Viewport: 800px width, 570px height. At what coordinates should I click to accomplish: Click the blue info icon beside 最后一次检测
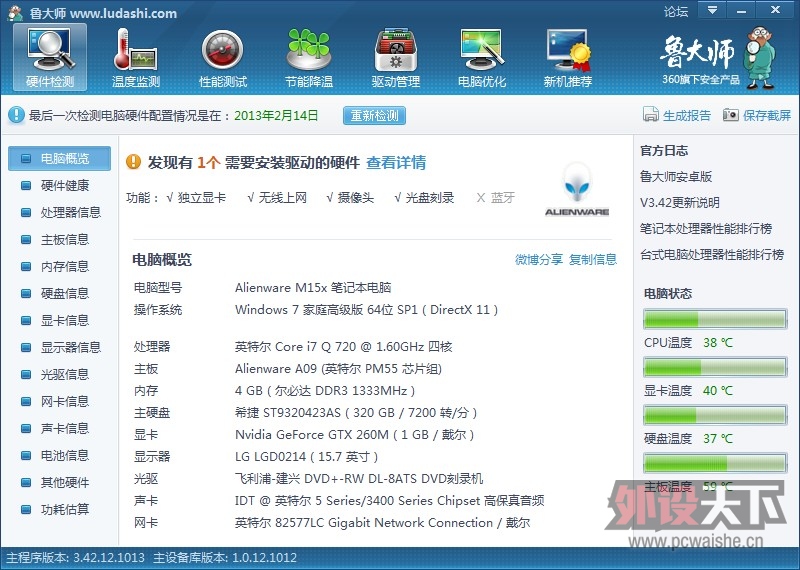tap(16, 115)
